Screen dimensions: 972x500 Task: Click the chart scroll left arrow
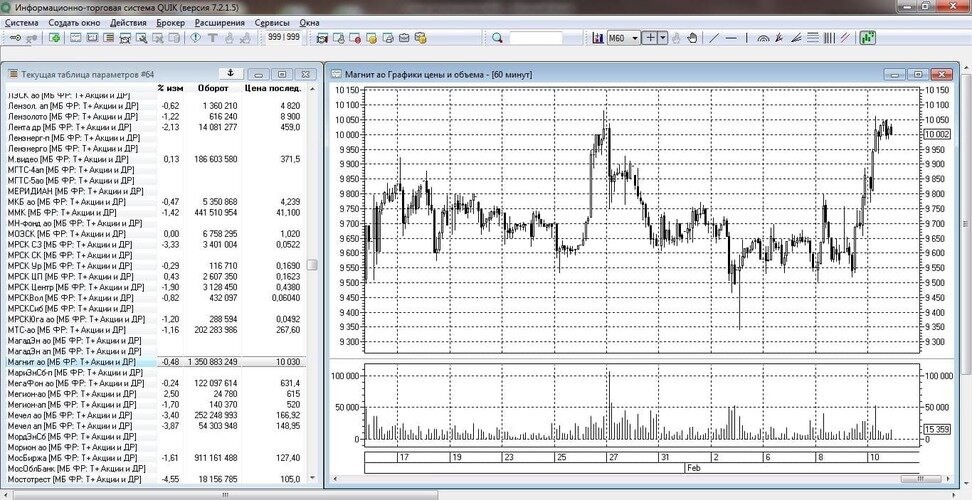[x=336, y=479]
